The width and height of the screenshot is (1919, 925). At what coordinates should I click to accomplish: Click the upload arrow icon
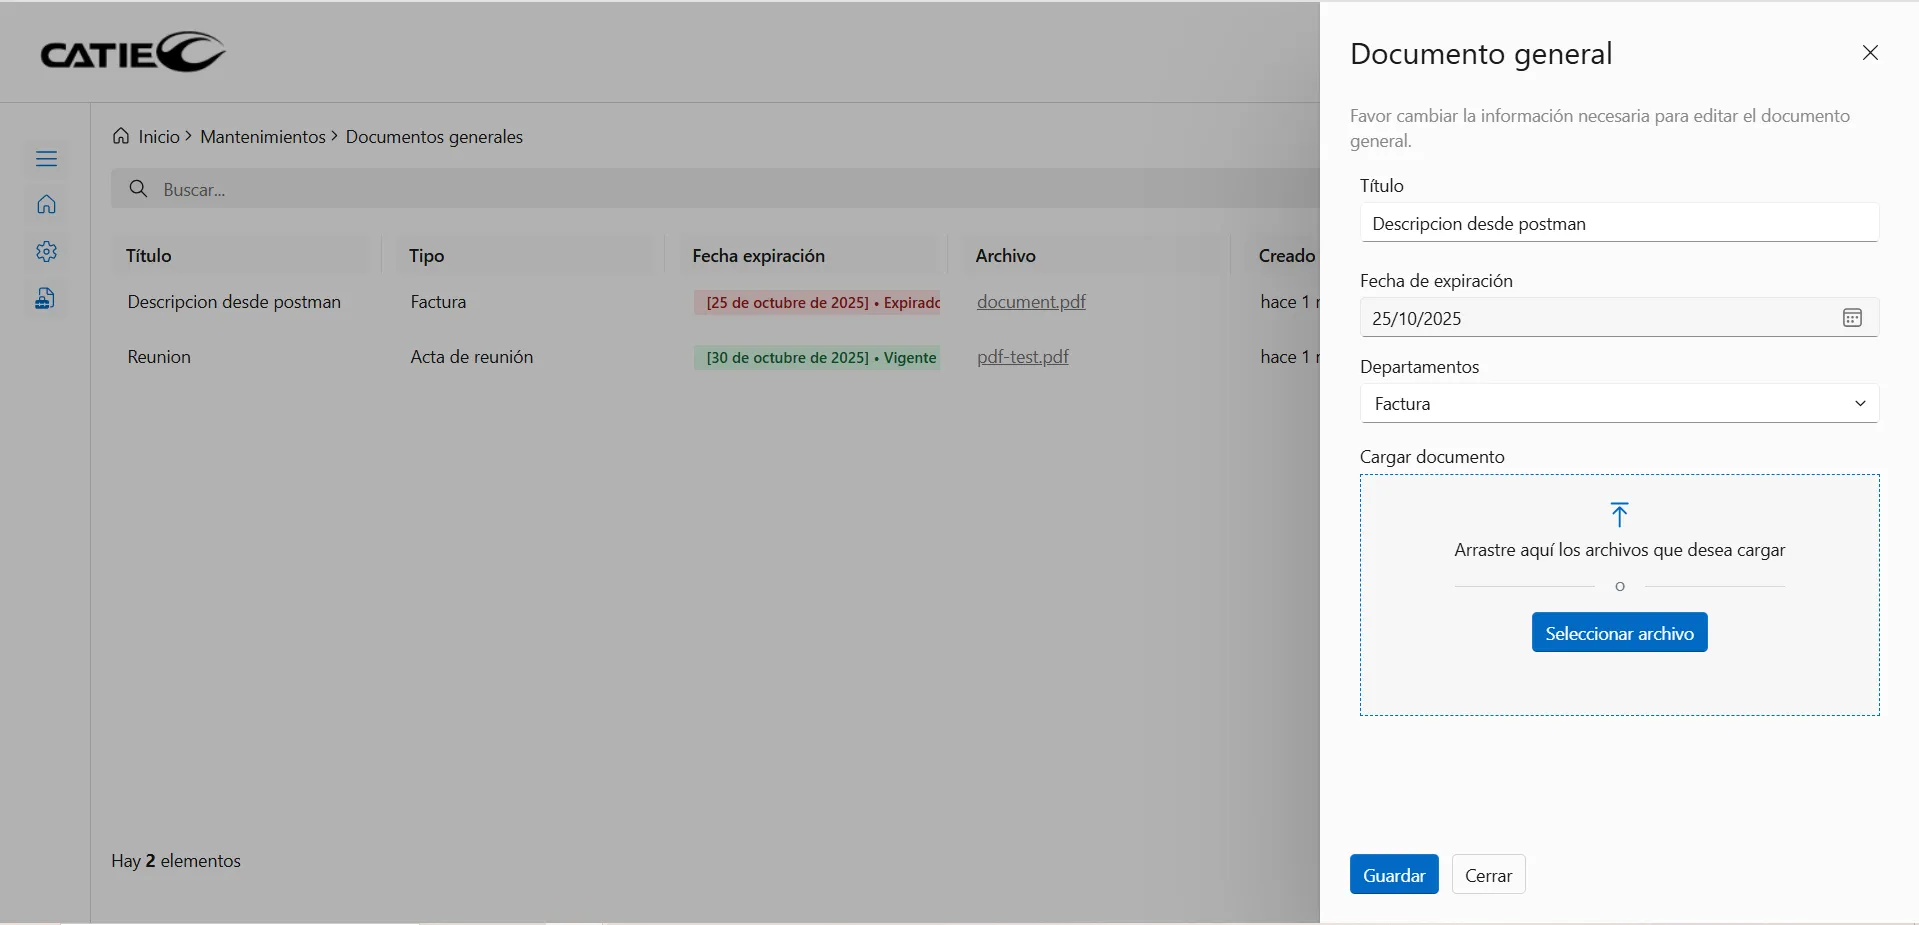(x=1619, y=514)
